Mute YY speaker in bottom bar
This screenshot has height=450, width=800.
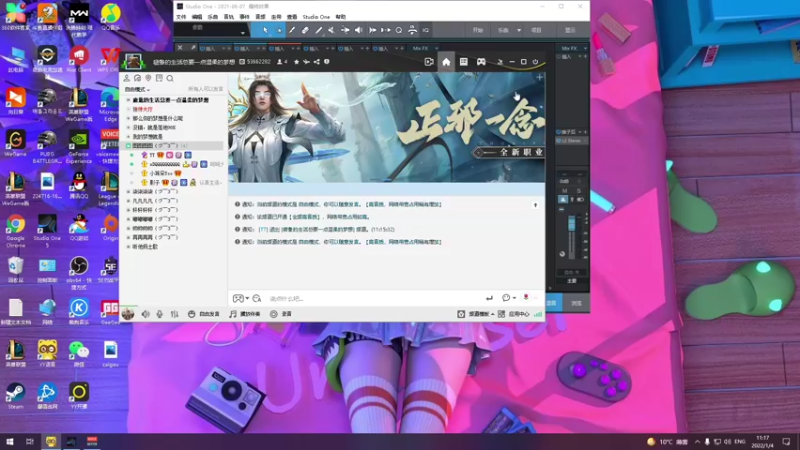(x=145, y=314)
